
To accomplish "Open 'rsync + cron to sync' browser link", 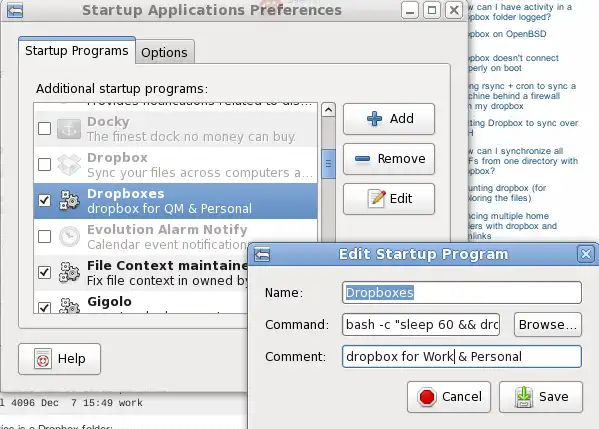I will tap(522, 96).
